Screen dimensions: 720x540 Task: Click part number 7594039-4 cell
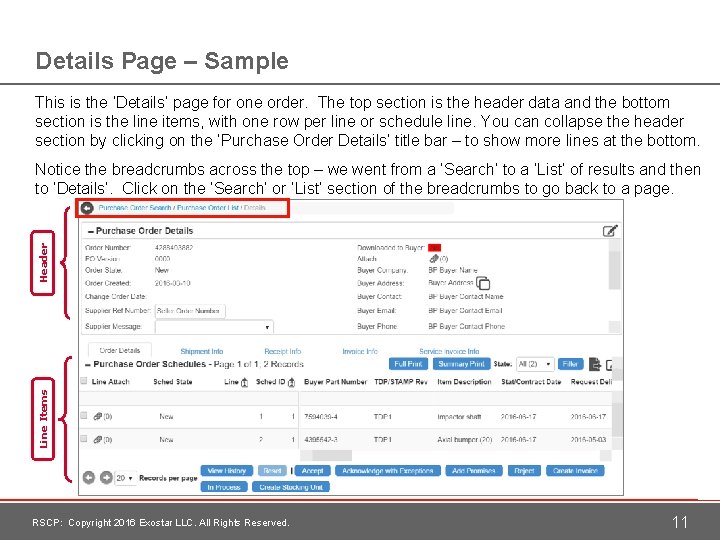click(321, 417)
